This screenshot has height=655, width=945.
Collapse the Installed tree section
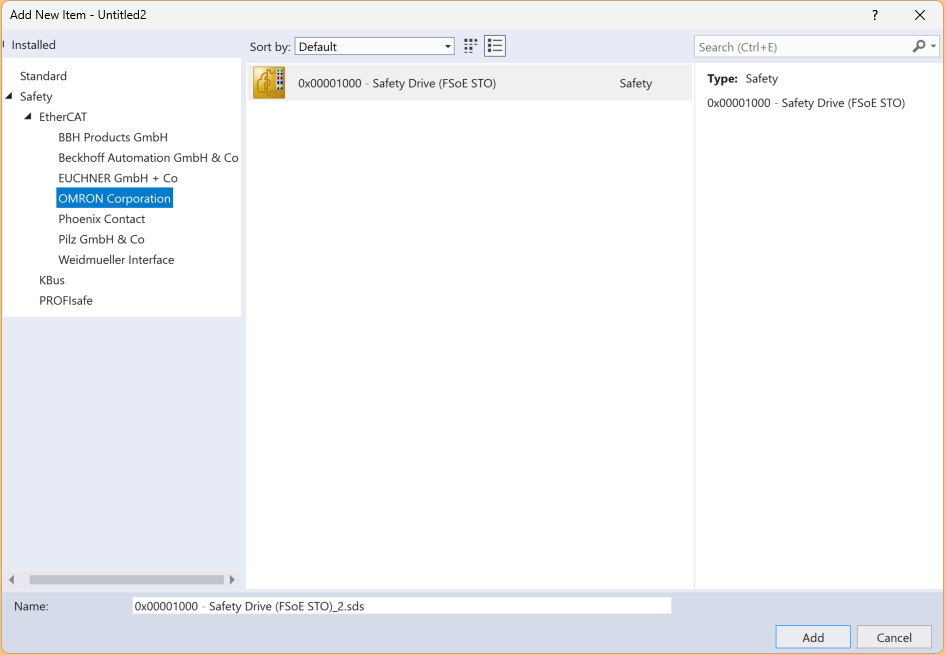pos(6,45)
